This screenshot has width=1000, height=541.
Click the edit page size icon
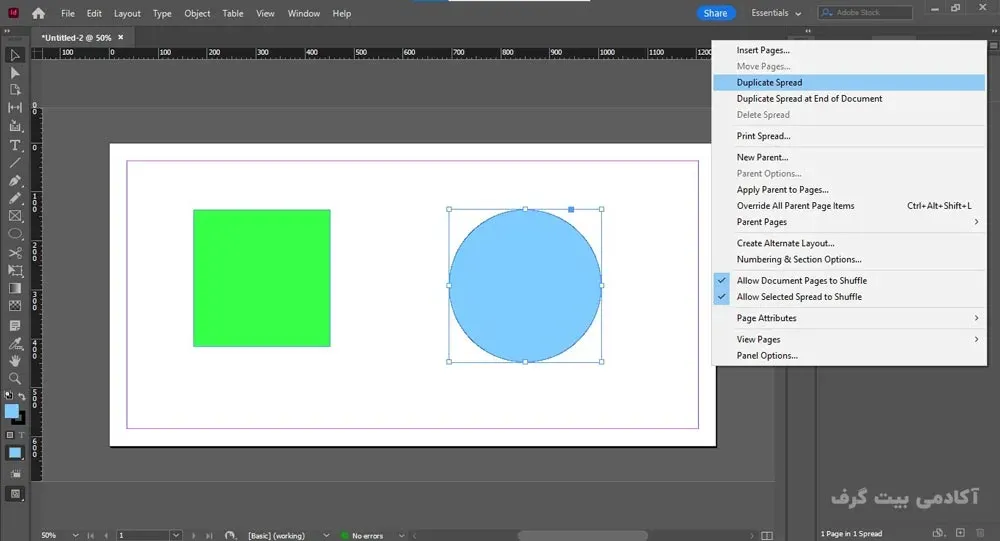pyautogui.click(x=938, y=533)
